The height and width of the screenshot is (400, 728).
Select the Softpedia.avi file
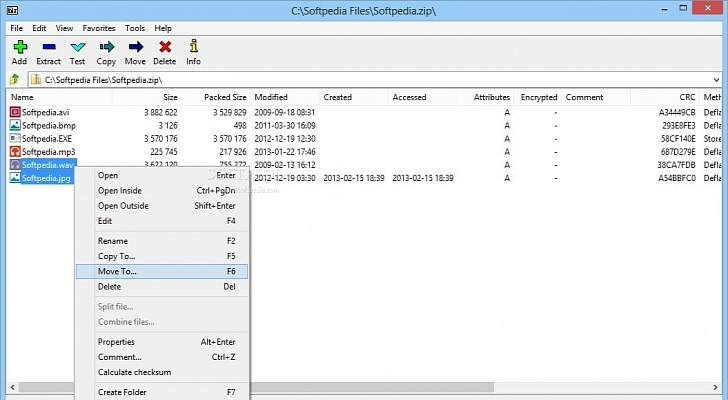(47, 112)
